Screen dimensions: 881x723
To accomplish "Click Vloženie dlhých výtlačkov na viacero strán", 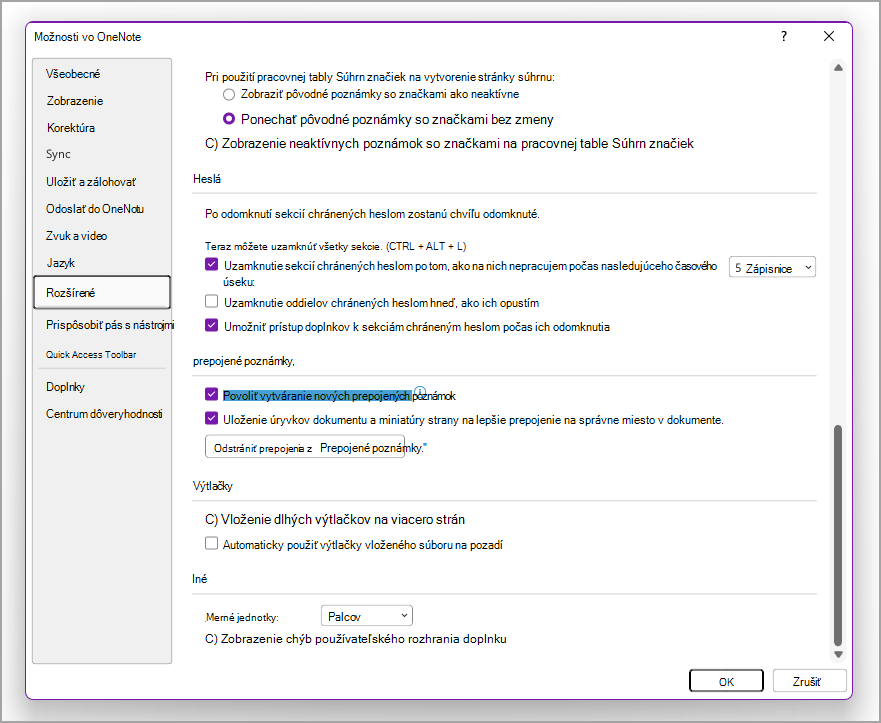I will tap(335, 520).
